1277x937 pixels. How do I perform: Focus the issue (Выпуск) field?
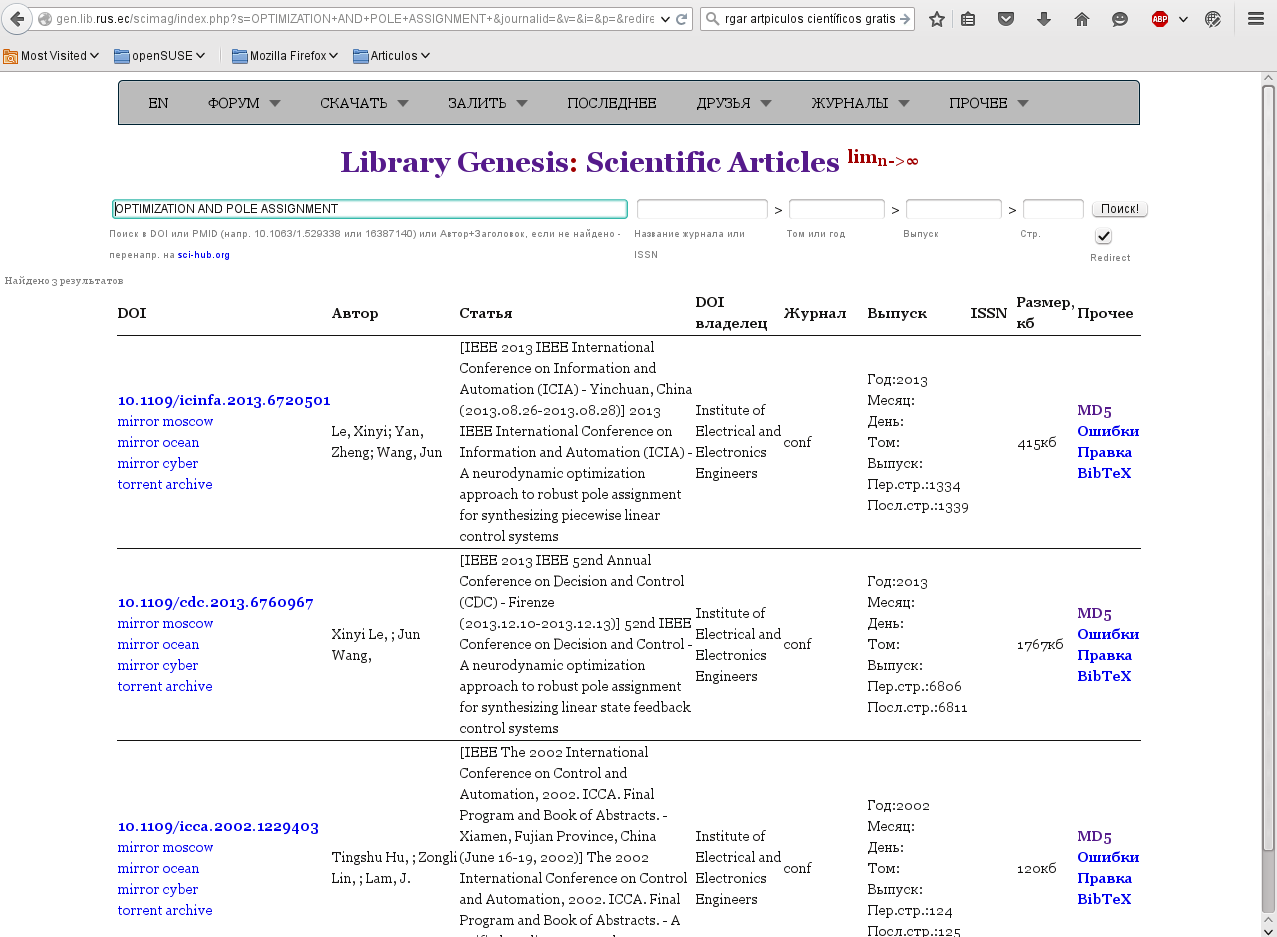pyautogui.click(x=954, y=210)
